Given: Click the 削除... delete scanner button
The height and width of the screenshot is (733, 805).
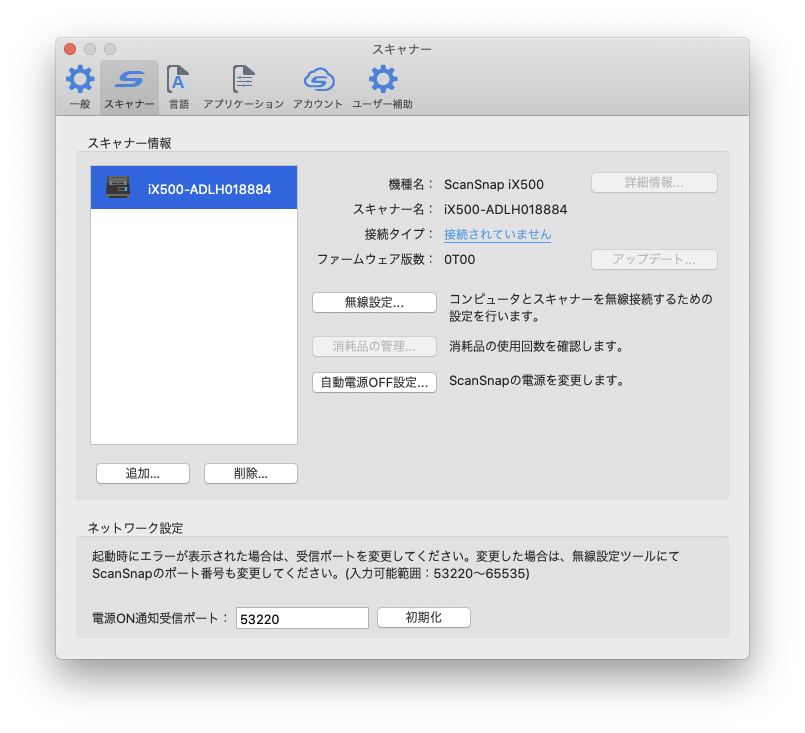Looking at the screenshot, I should 251,474.
